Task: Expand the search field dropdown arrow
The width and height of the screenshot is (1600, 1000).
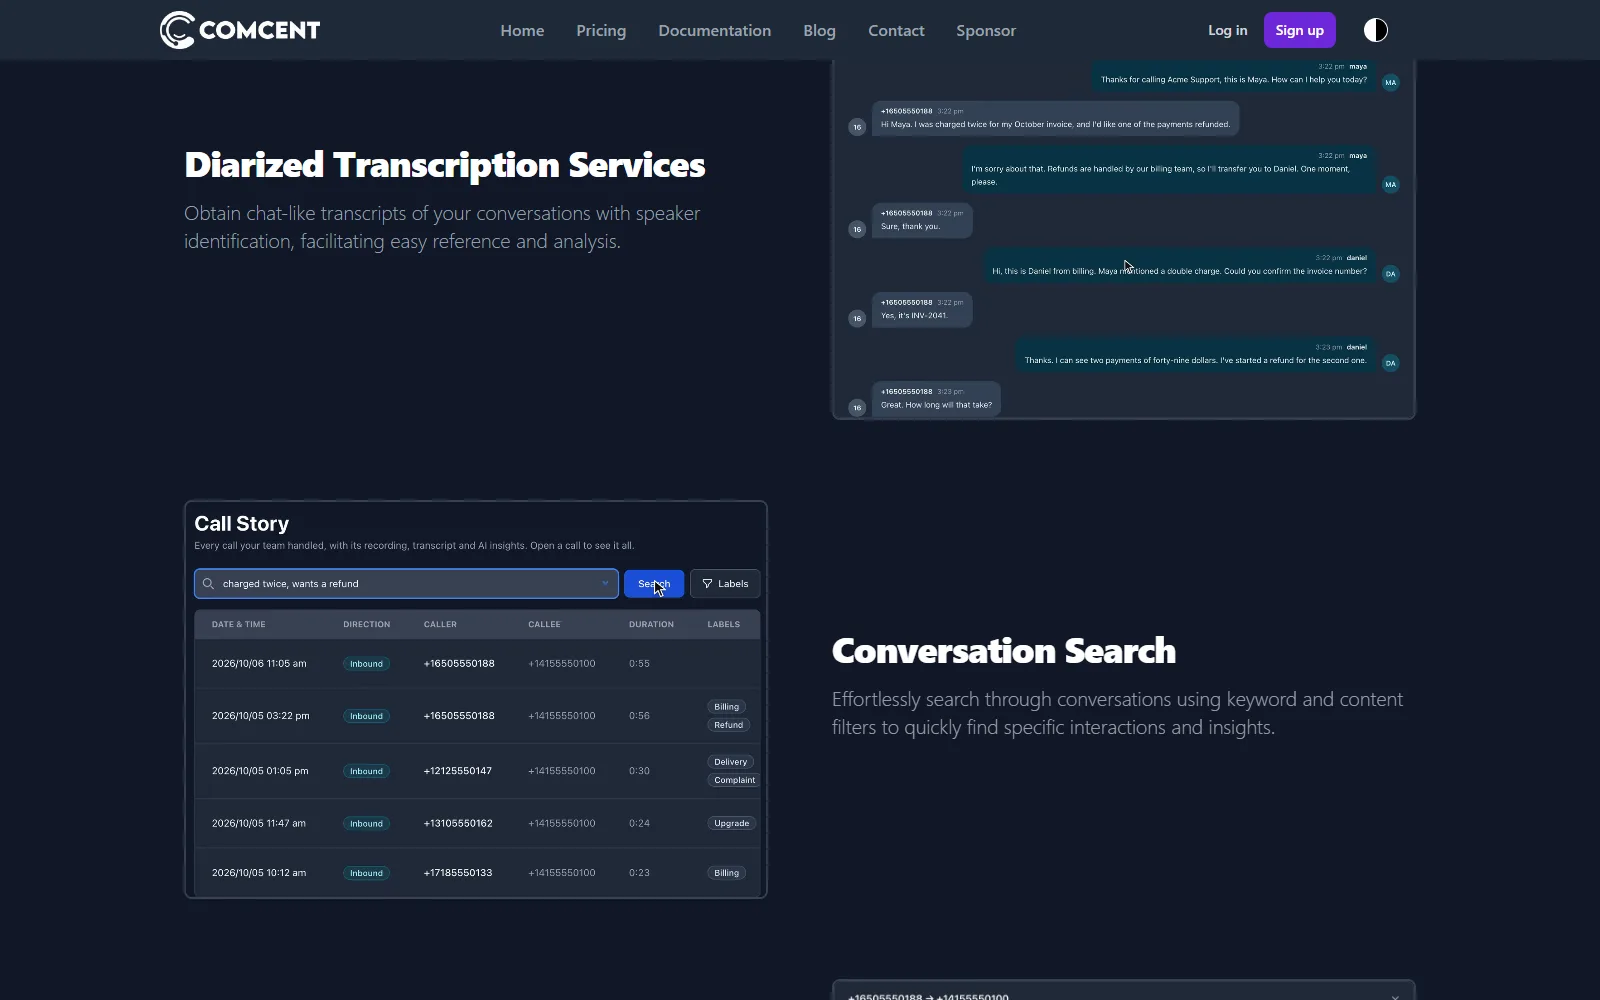Action: pyautogui.click(x=605, y=584)
